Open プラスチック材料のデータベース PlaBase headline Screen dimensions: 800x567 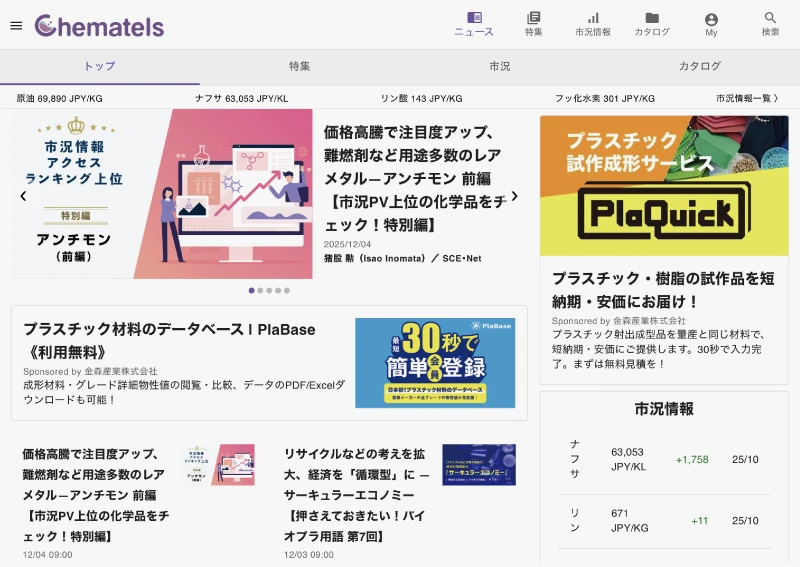point(169,340)
